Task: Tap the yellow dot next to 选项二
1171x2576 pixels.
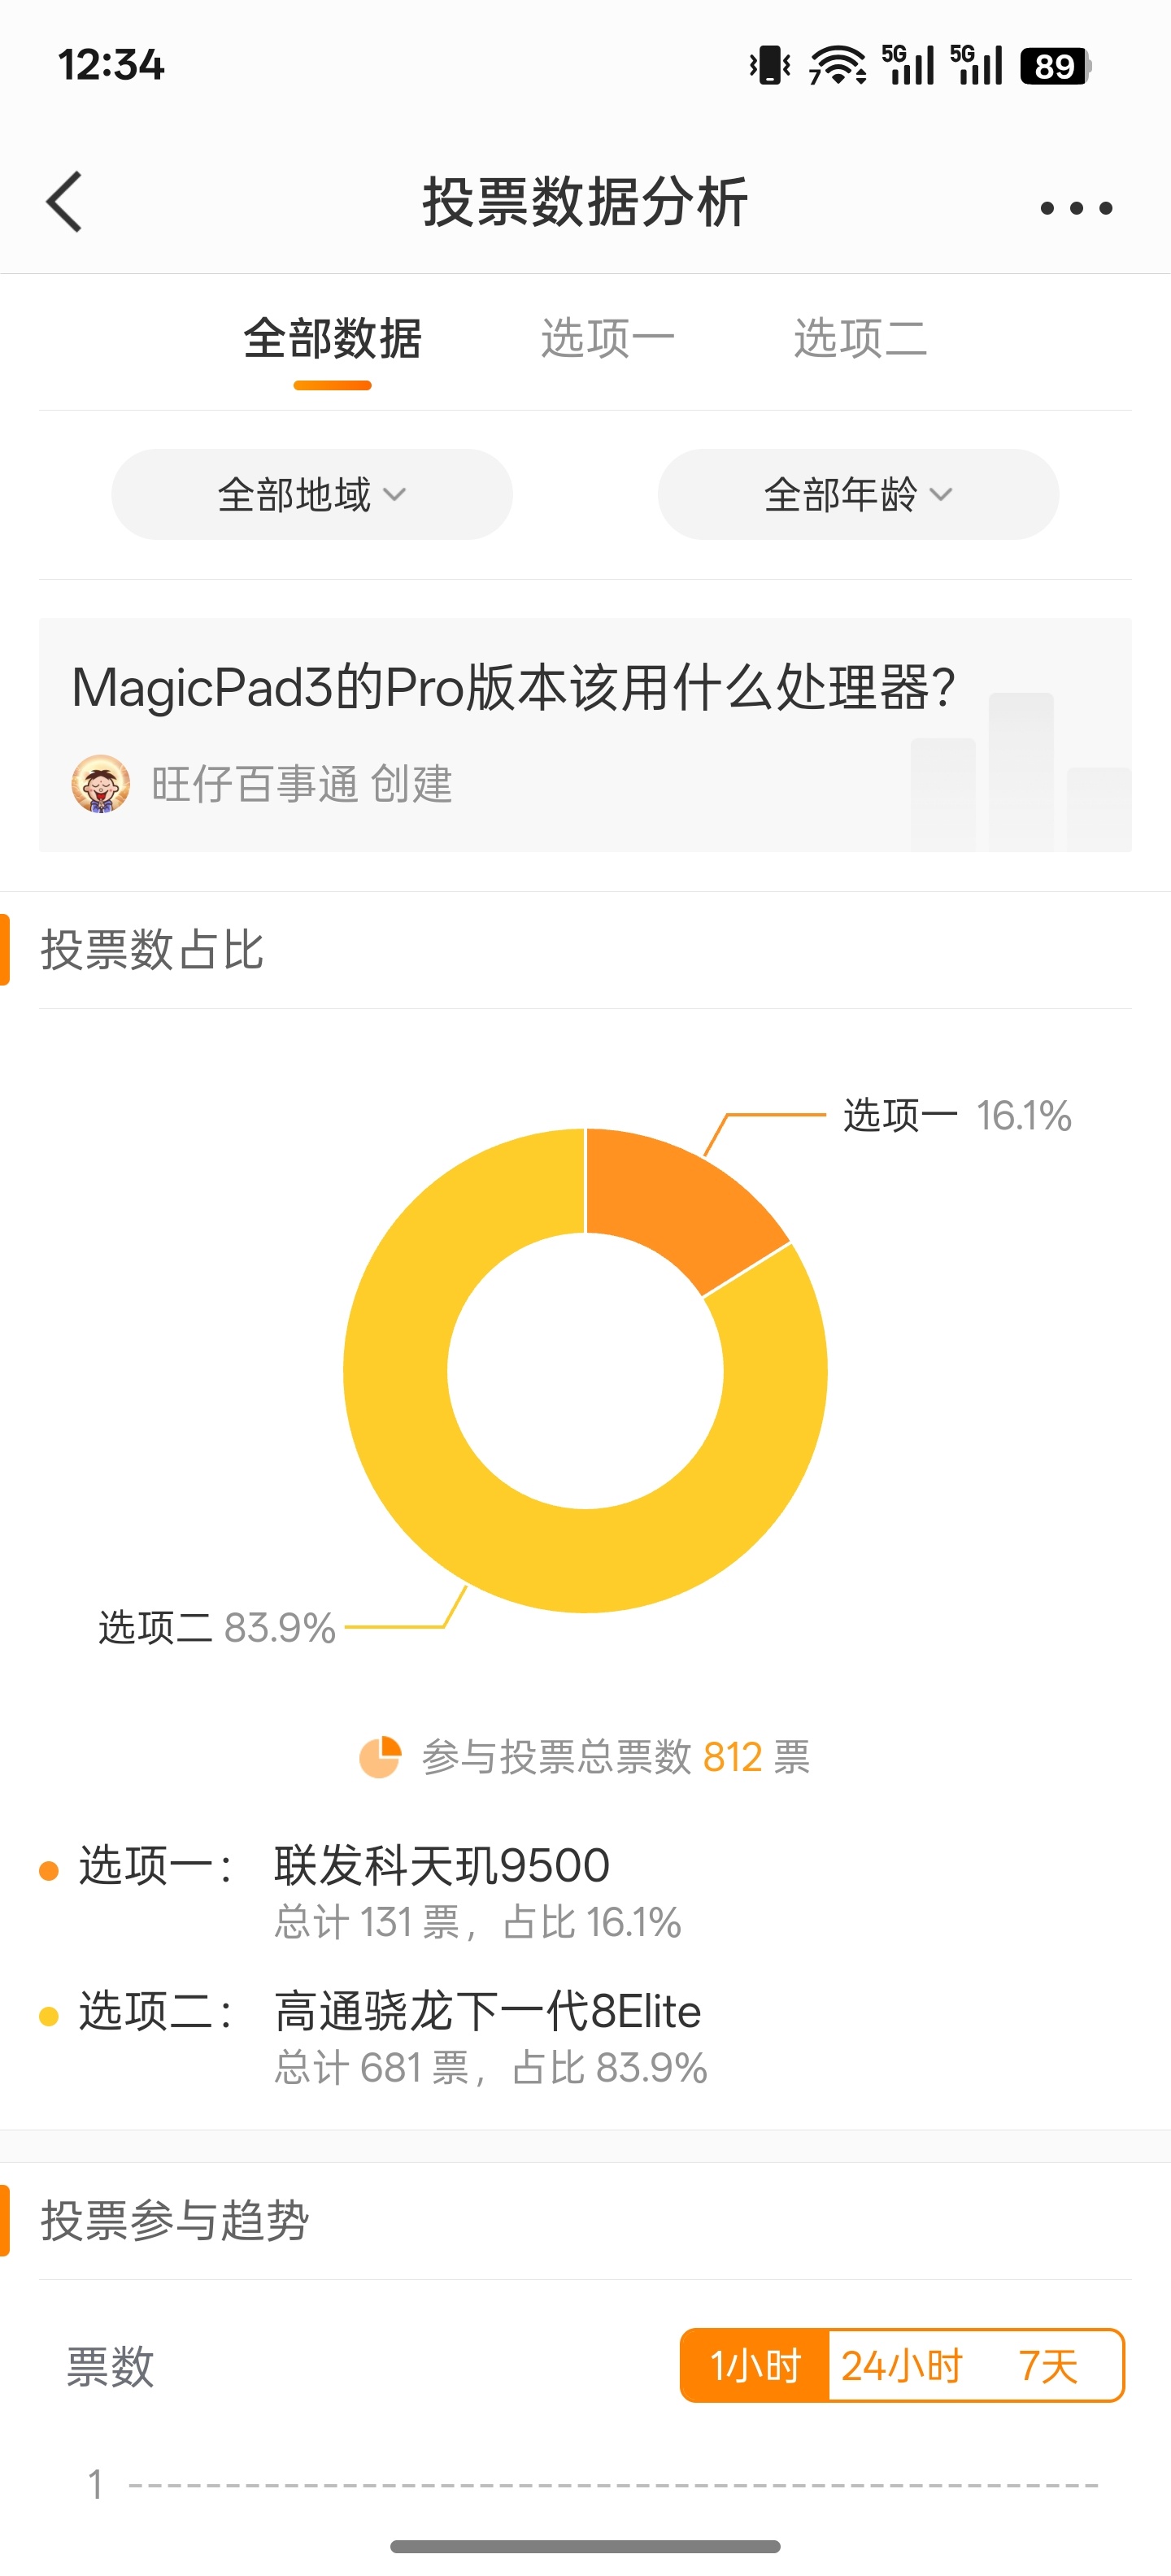Action: [49, 2016]
